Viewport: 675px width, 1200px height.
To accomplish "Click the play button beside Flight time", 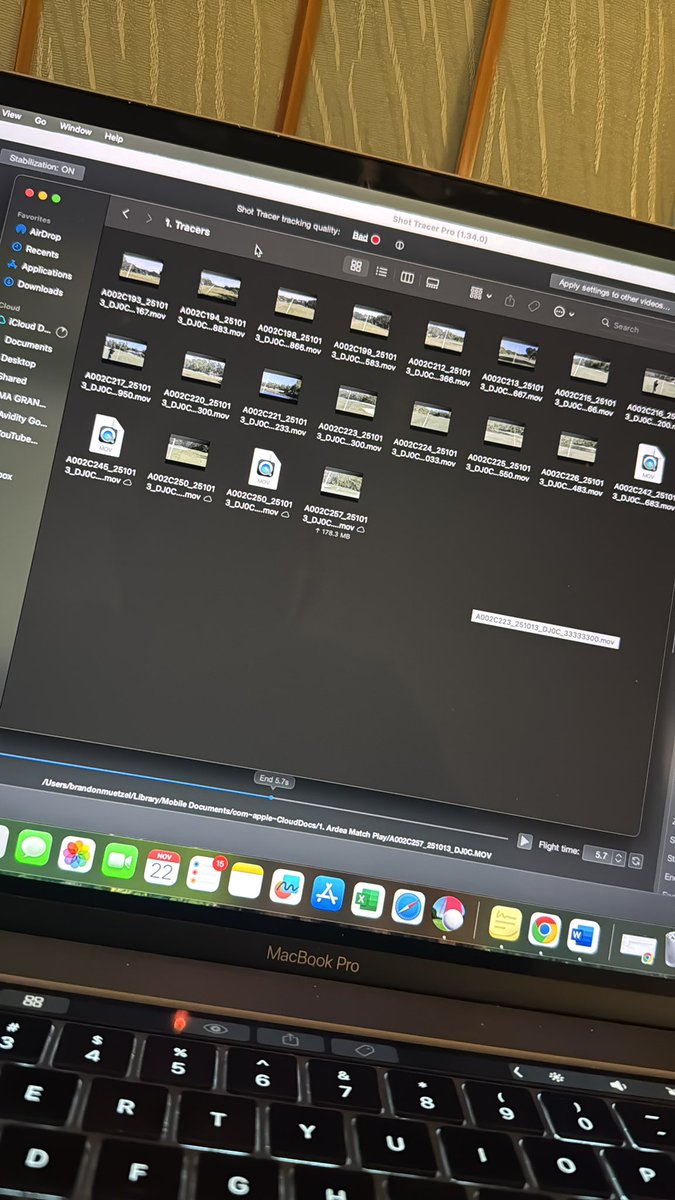I will 524,843.
